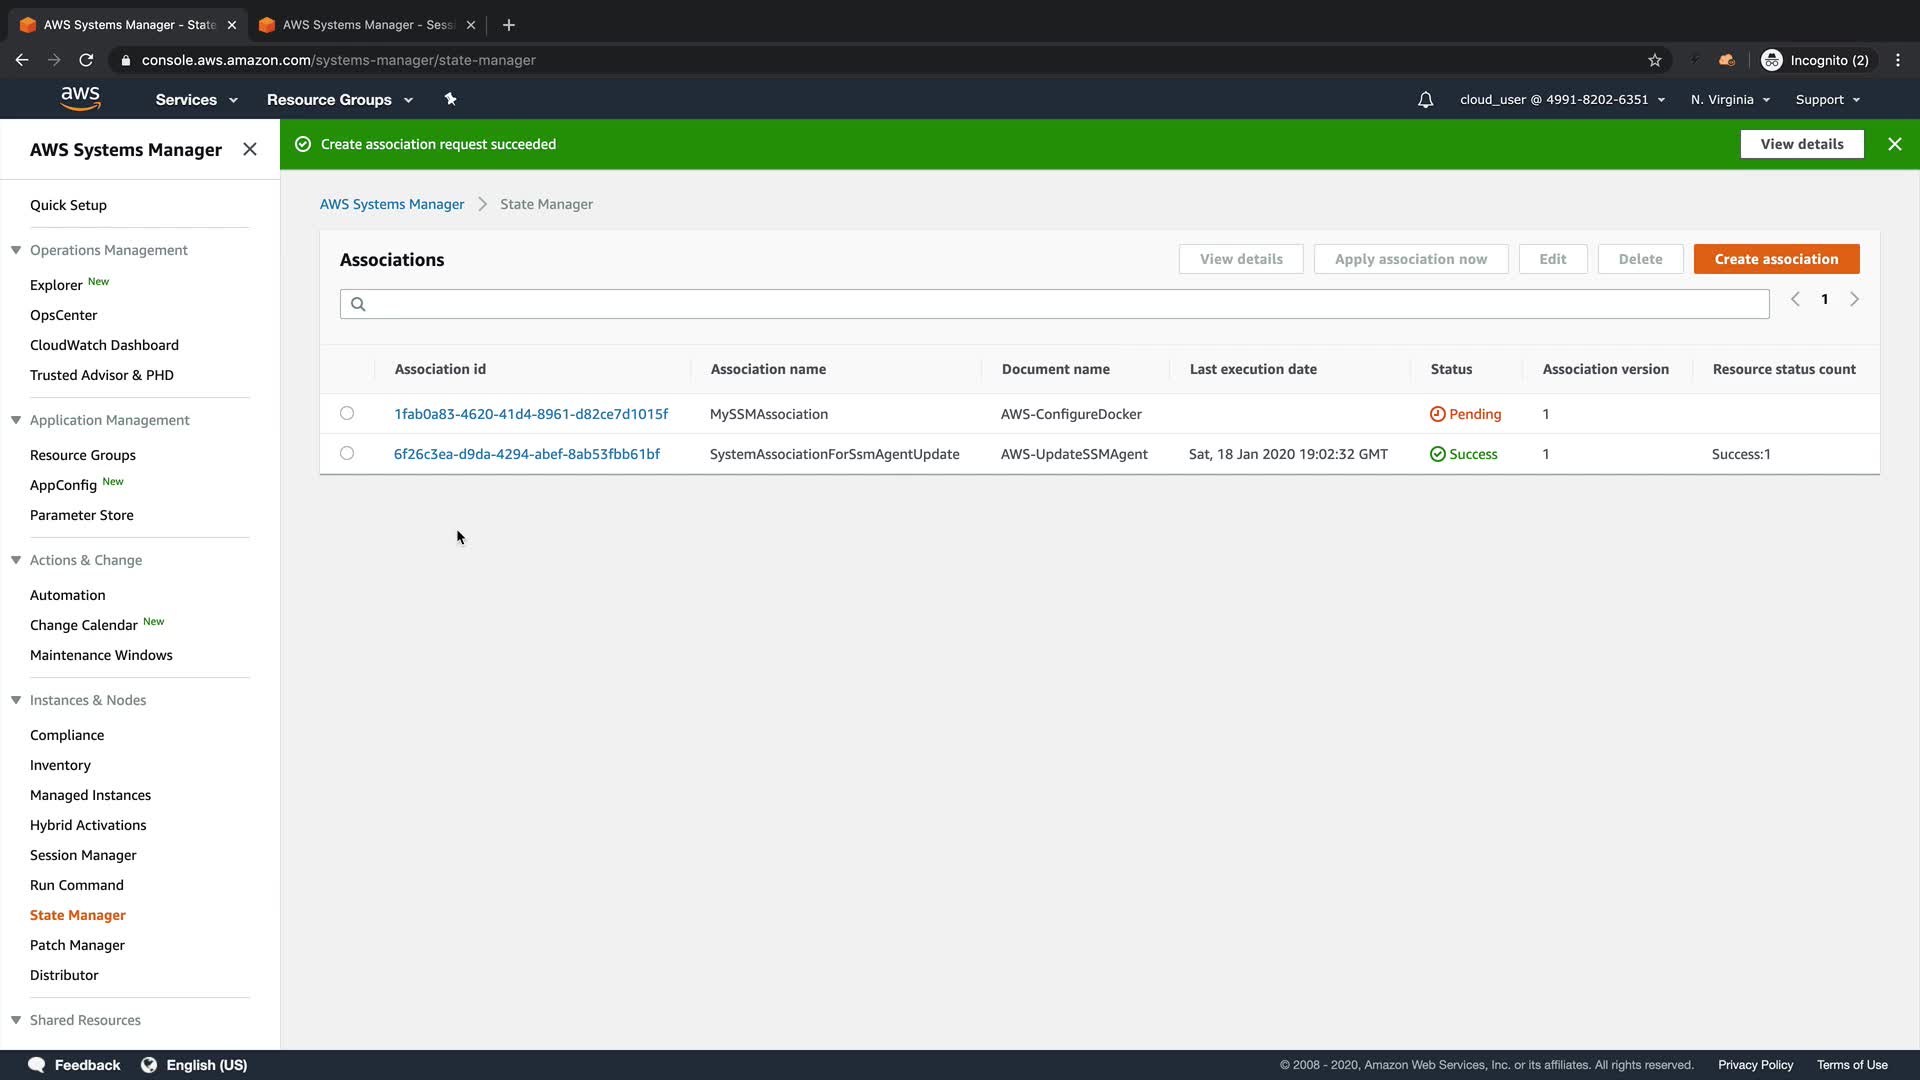The height and width of the screenshot is (1080, 1920).
Task: Collapse the Instances & Nodes section
Action: tap(16, 700)
